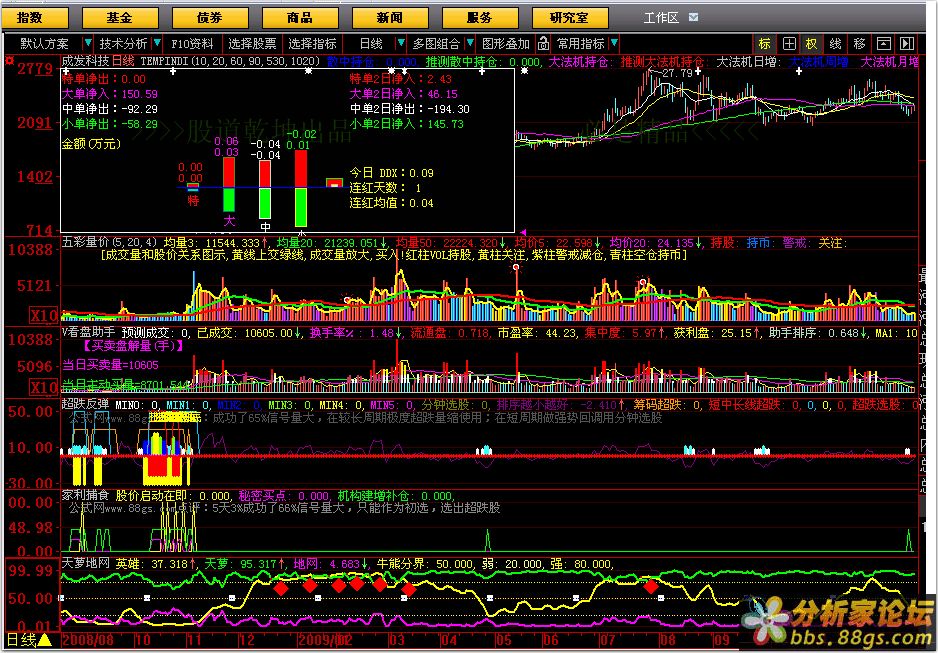Click the 特单2日净入：2.43 value

click(401, 79)
